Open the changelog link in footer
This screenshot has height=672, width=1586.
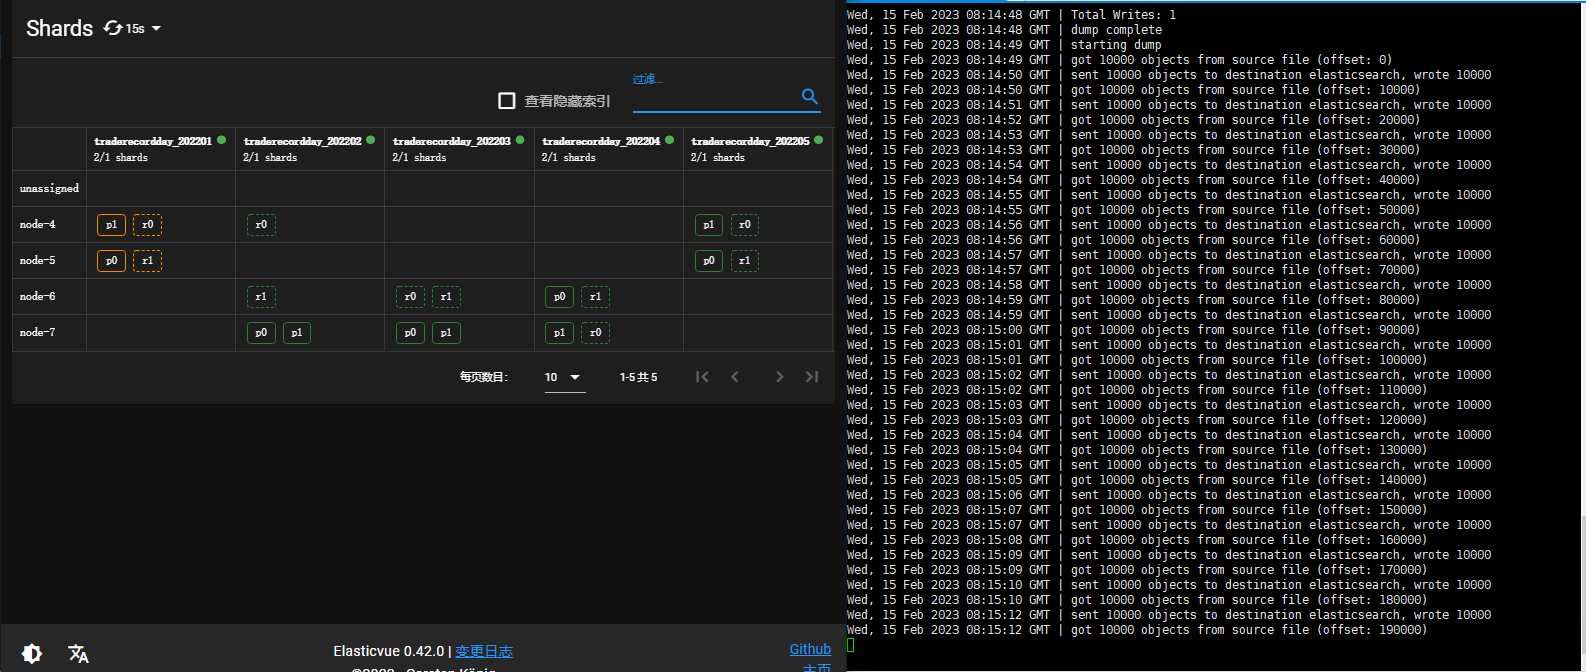tap(484, 651)
